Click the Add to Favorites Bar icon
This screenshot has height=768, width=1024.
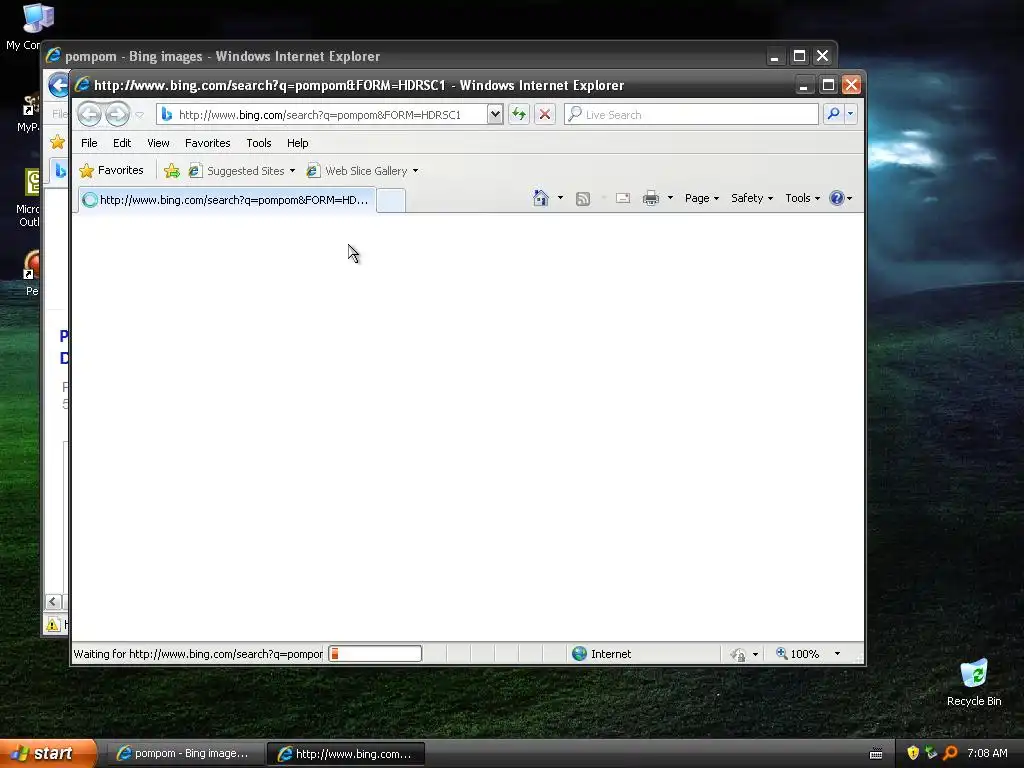(172, 171)
